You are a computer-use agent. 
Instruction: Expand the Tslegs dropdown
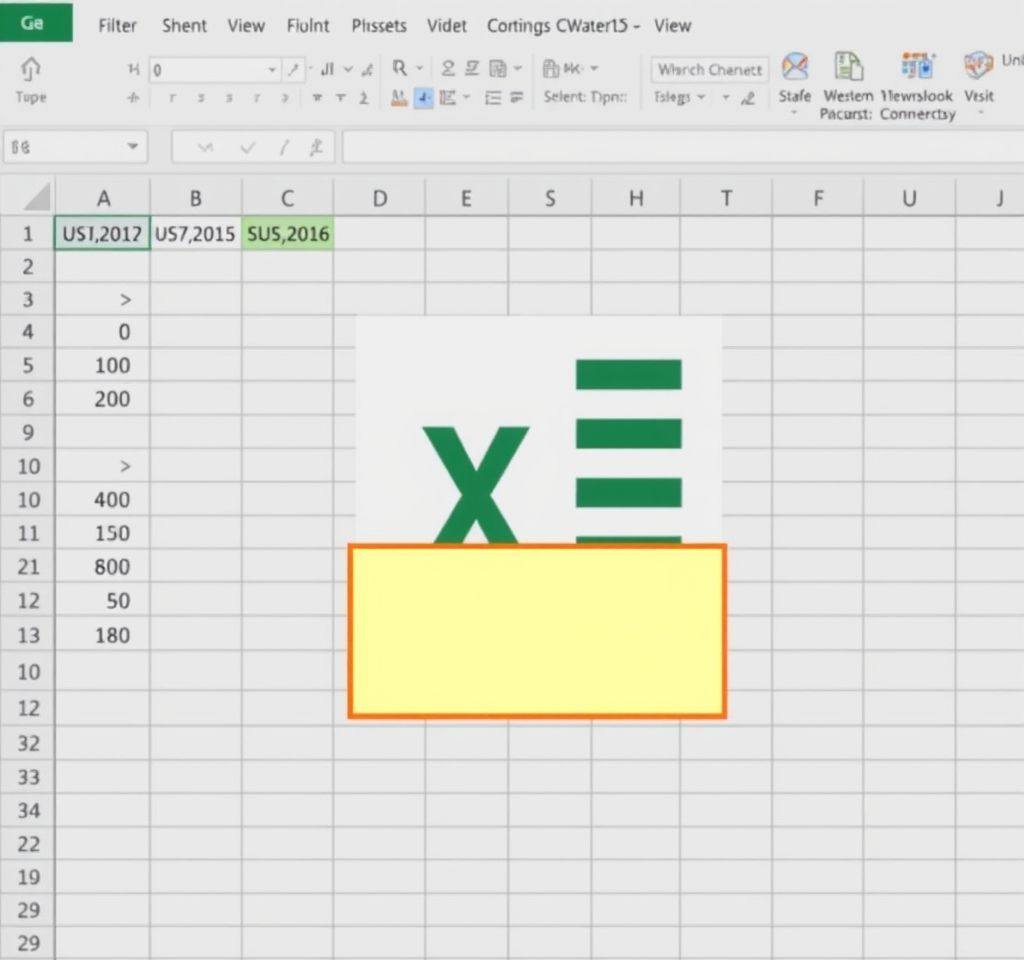701,97
